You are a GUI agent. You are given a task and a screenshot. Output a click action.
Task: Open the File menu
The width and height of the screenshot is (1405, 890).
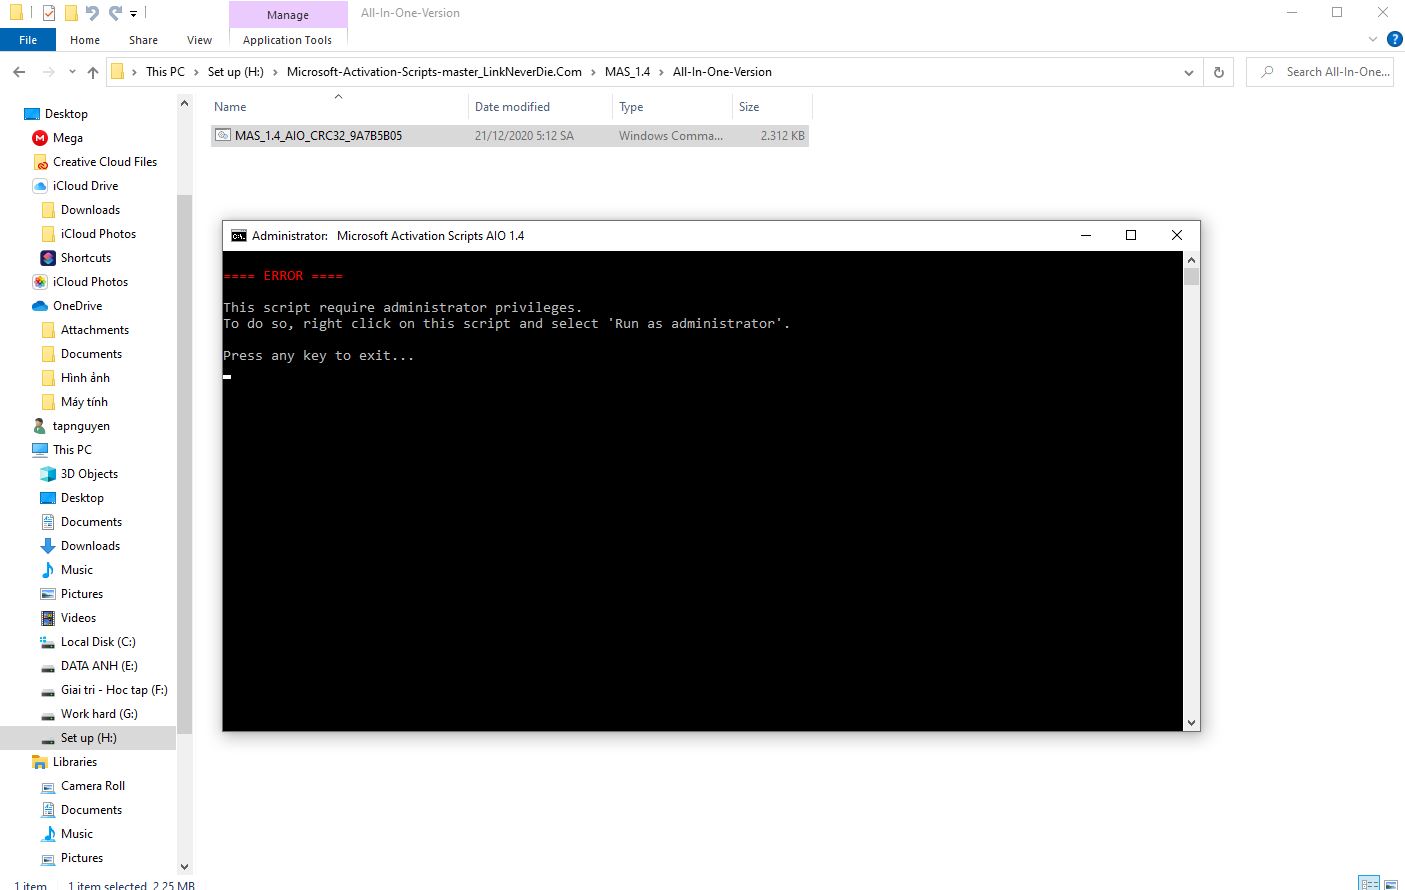28,40
